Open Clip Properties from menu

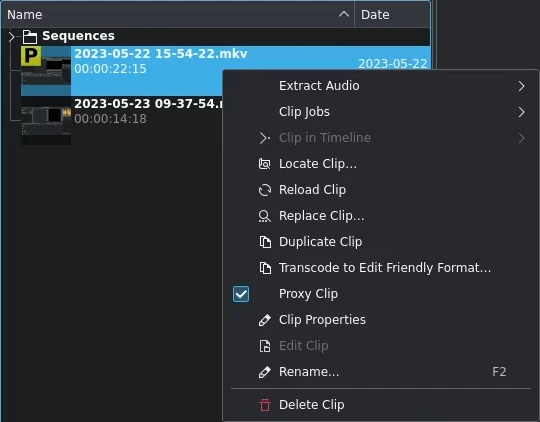381,320
